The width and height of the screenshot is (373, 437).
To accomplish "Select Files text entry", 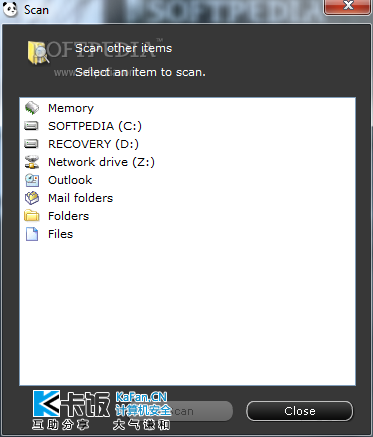I will tap(61, 234).
